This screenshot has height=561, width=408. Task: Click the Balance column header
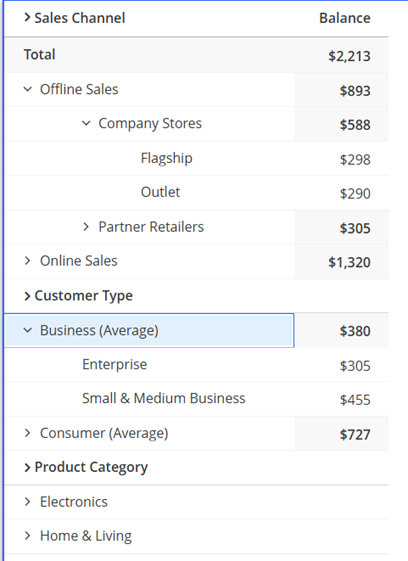(x=345, y=18)
